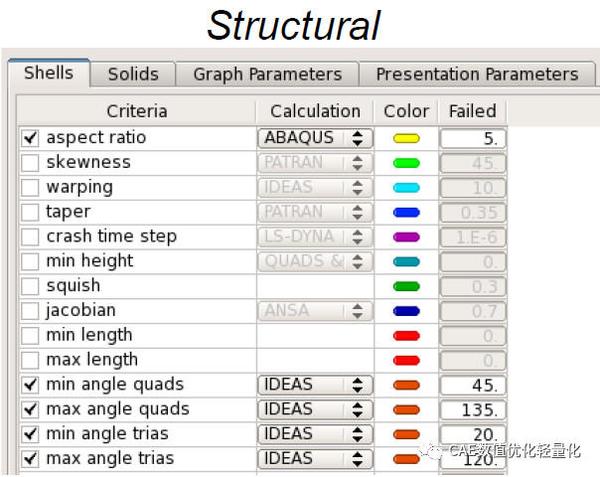Image resolution: width=600 pixels, height=477 pixels.
Task: Click the green skewness color swatch
Action: click(x=407, y=163)
